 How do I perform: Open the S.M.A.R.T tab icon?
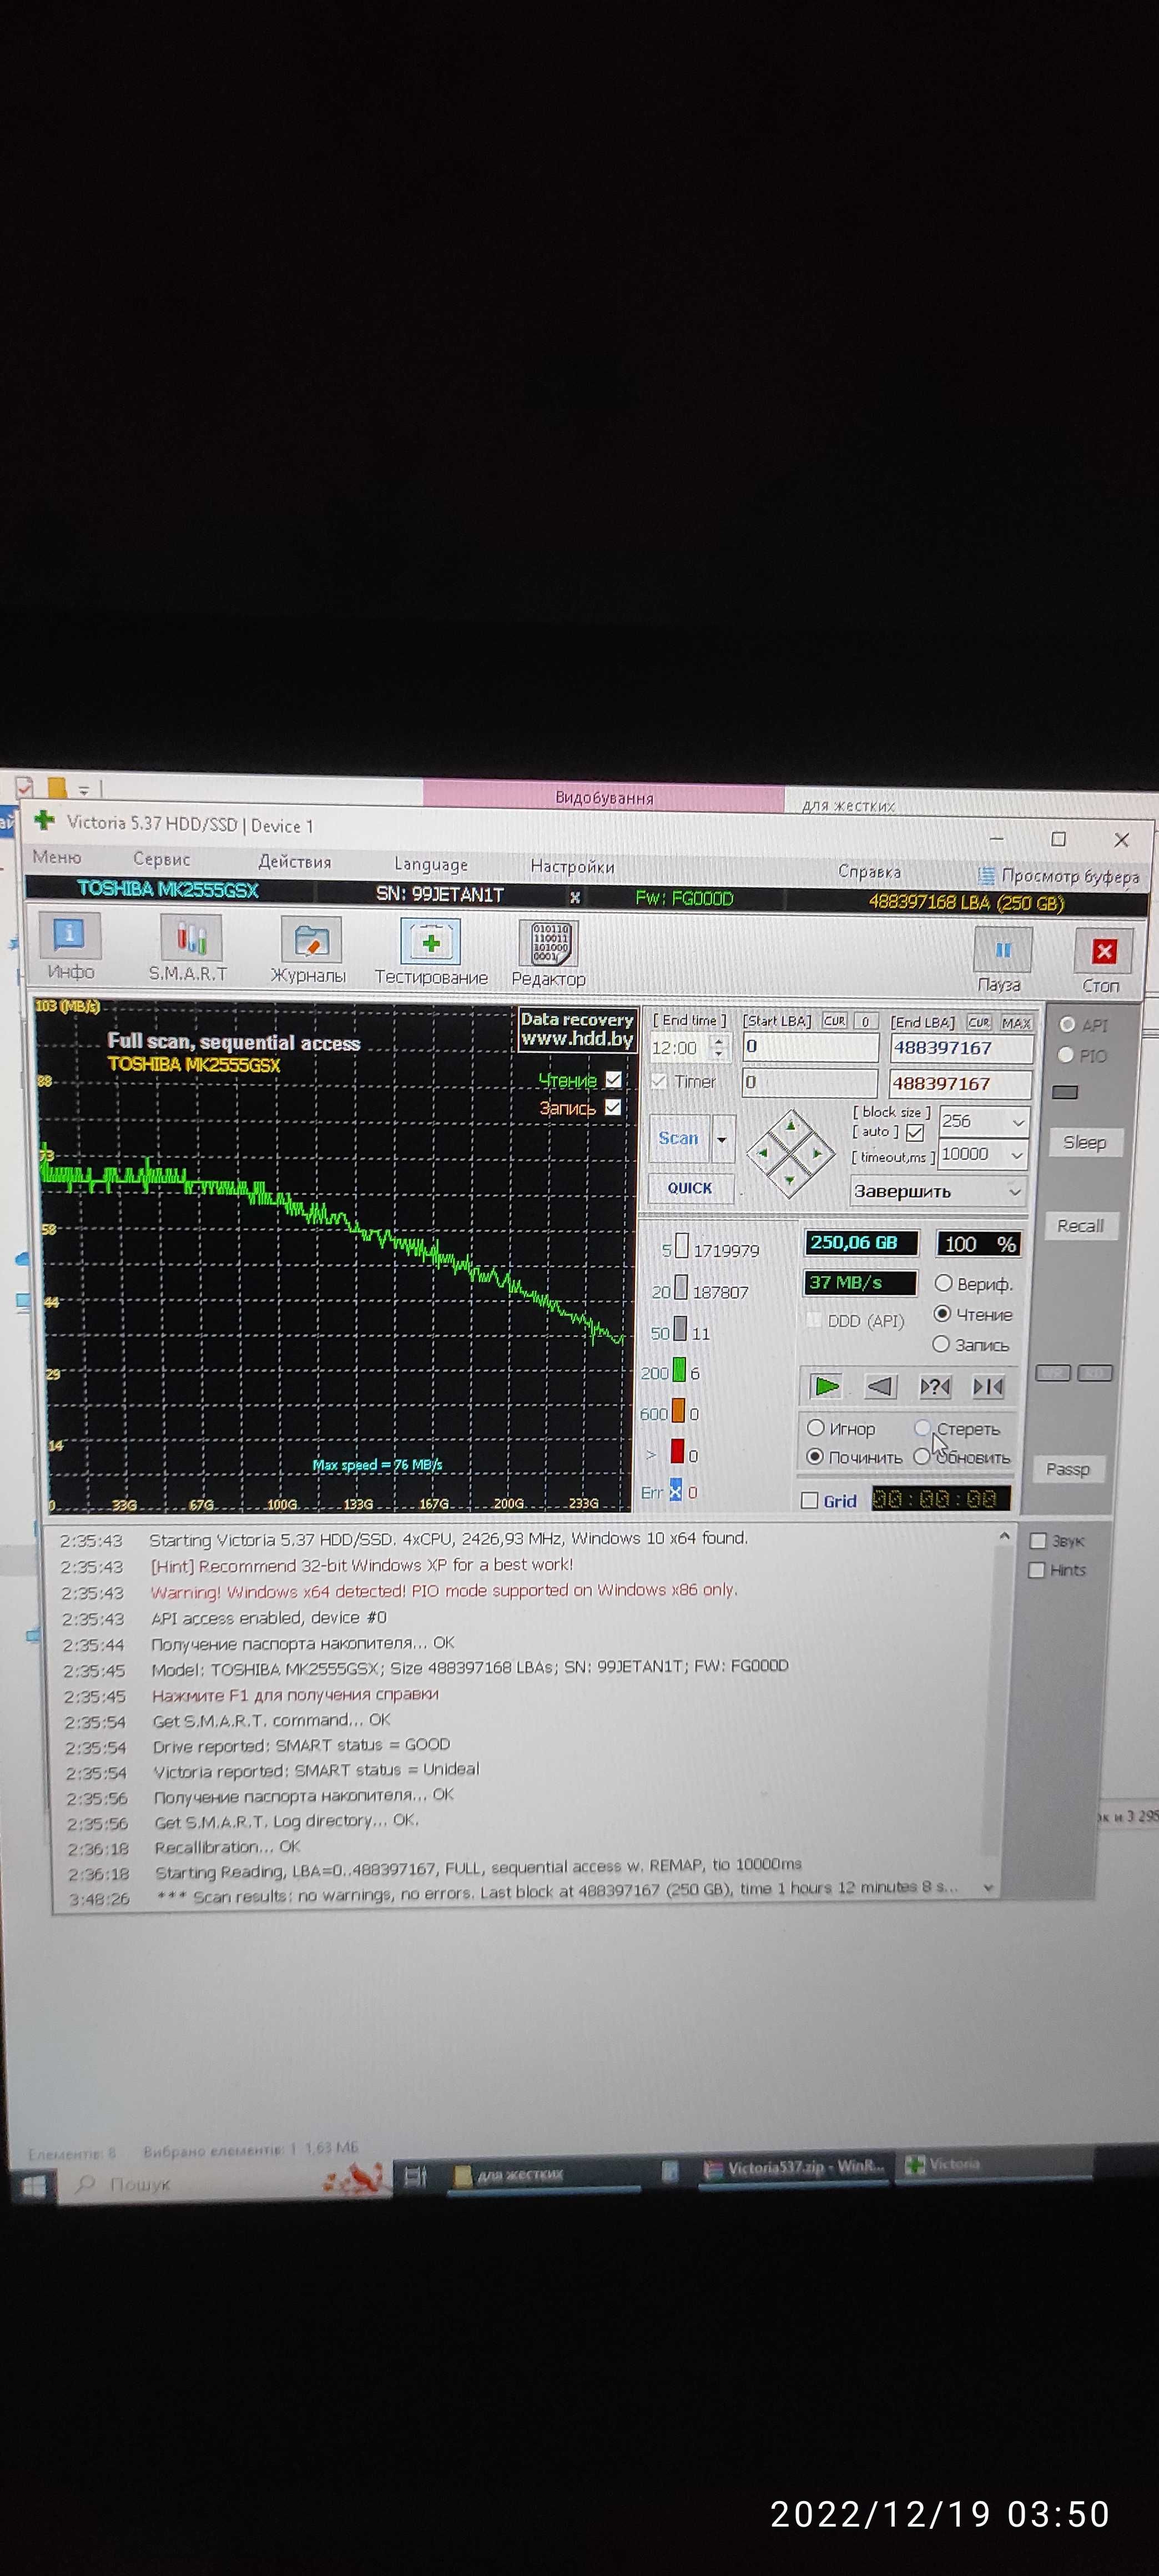click(x=191, y=939)
